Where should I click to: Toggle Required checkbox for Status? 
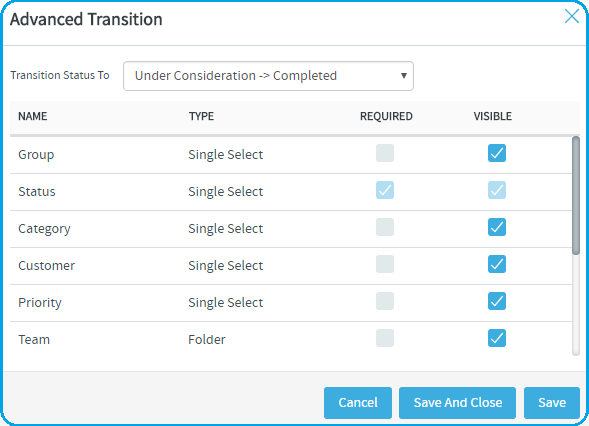tap(385, 190)
